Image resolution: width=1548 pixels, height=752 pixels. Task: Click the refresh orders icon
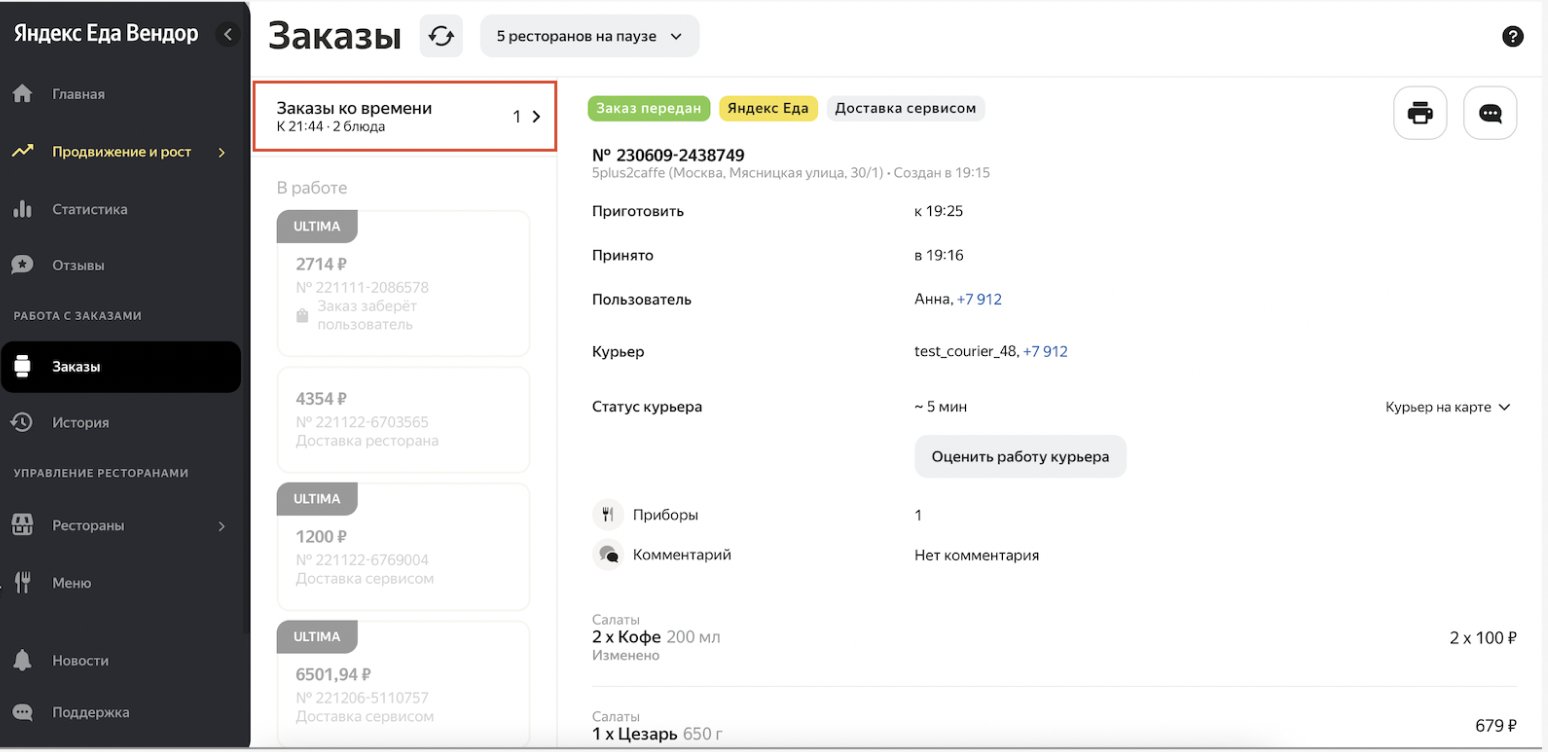coord(441,37)
